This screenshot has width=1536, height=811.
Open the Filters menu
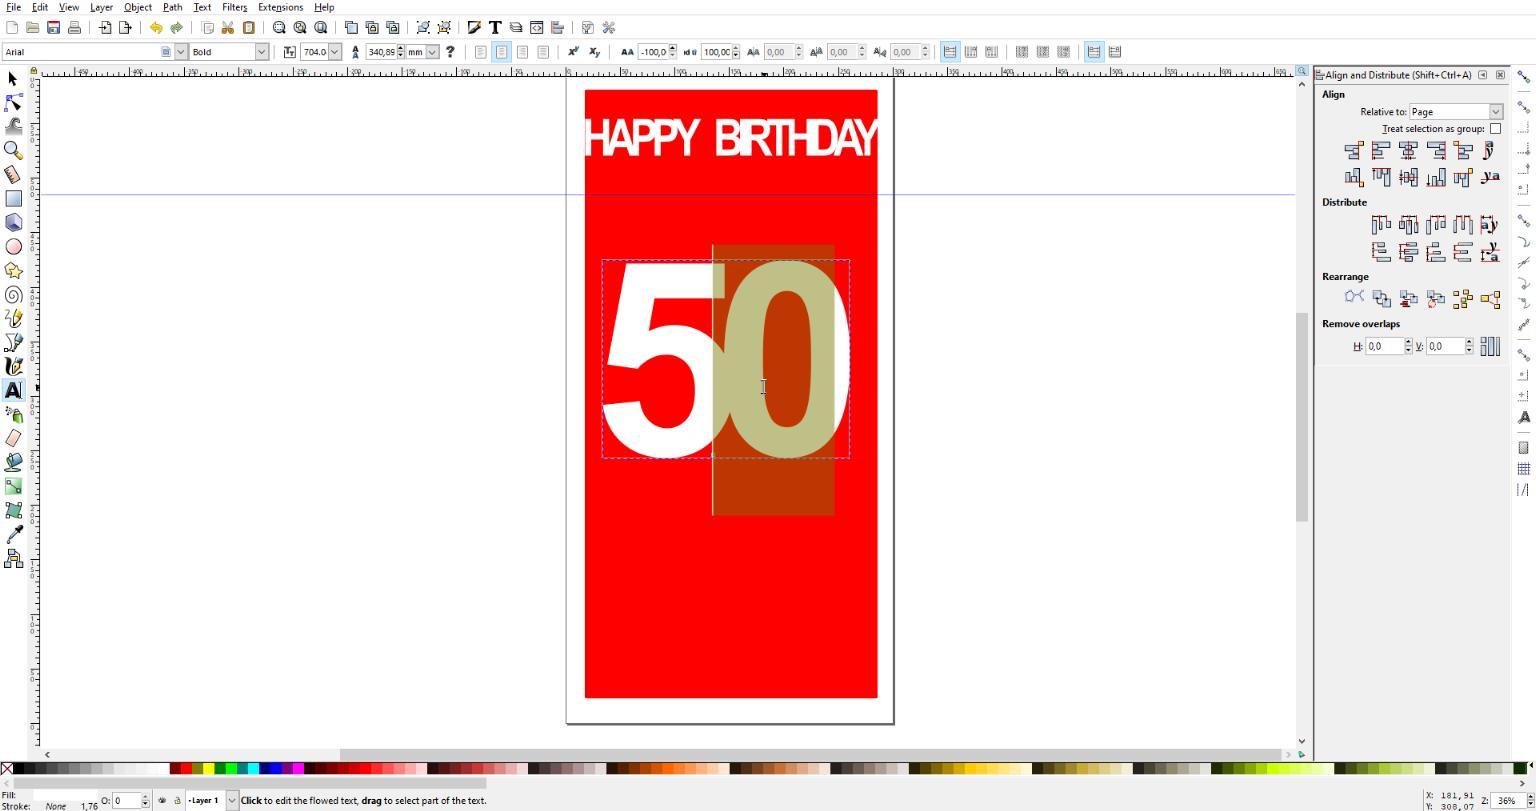coord(234,7)
